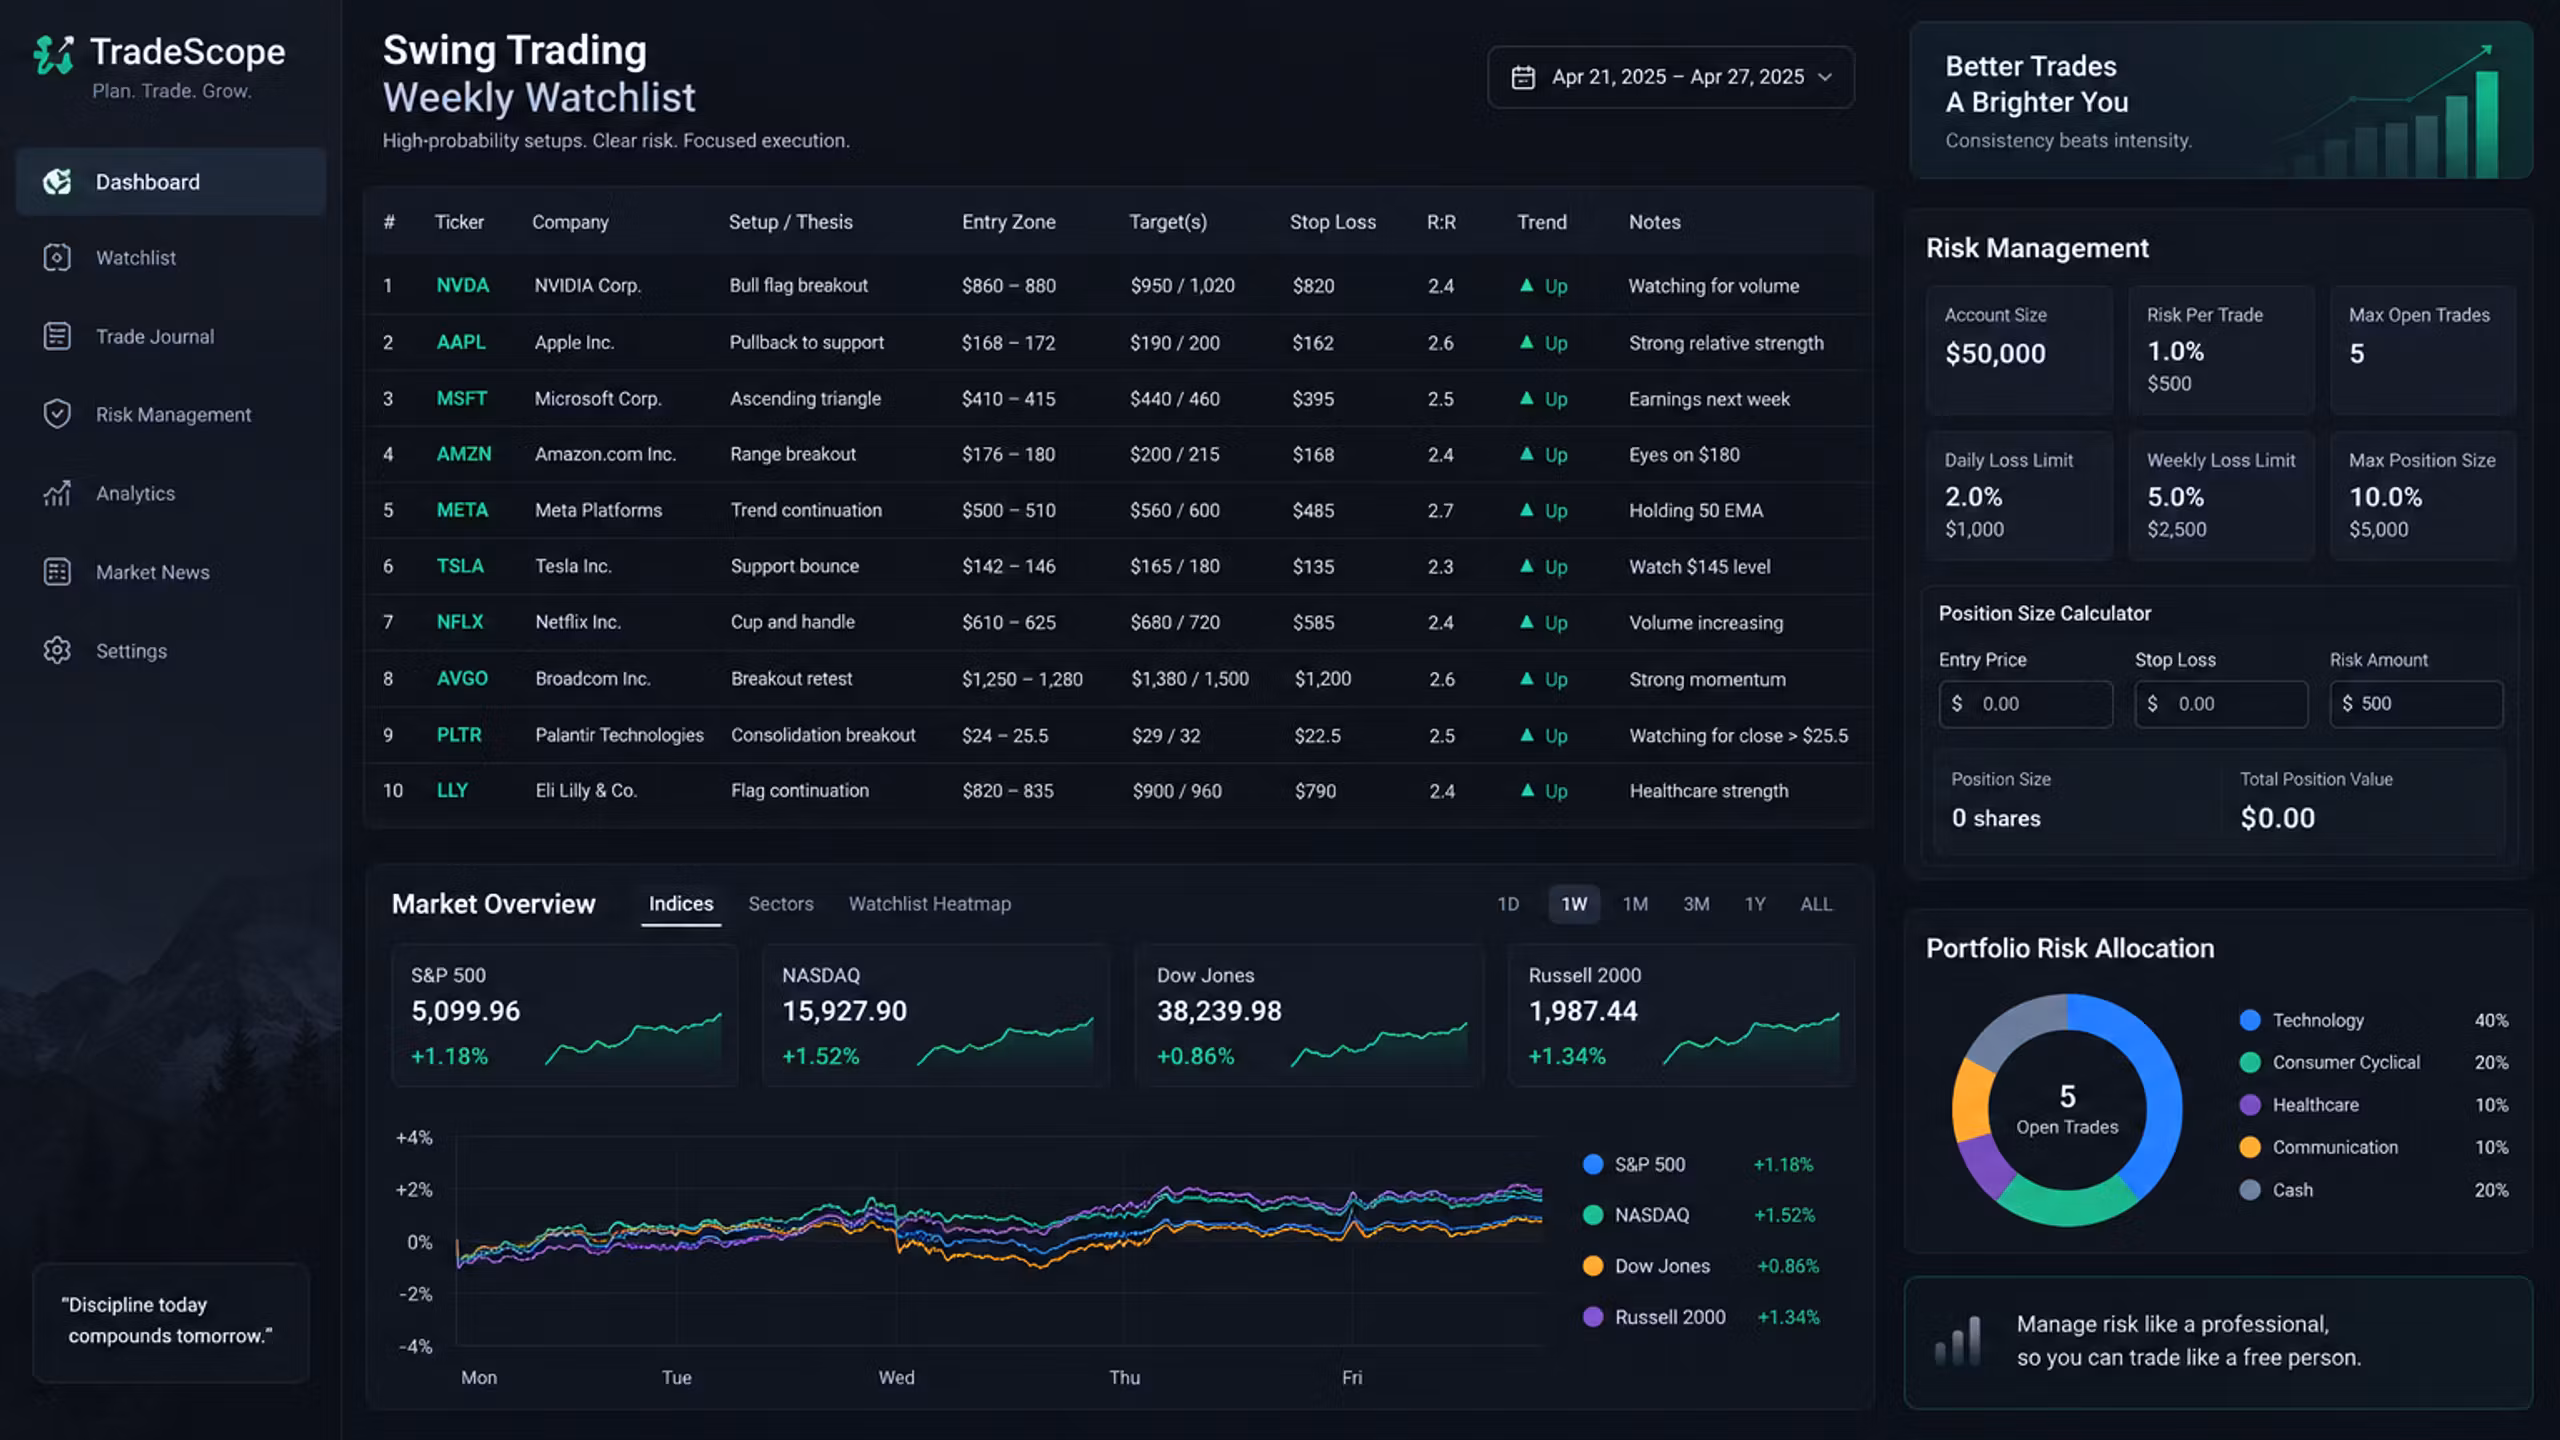This screenshot has height=1440, width=2560.
Task: Click the Trade Journal sidebar icon
Action: click(x=57, y=336)
